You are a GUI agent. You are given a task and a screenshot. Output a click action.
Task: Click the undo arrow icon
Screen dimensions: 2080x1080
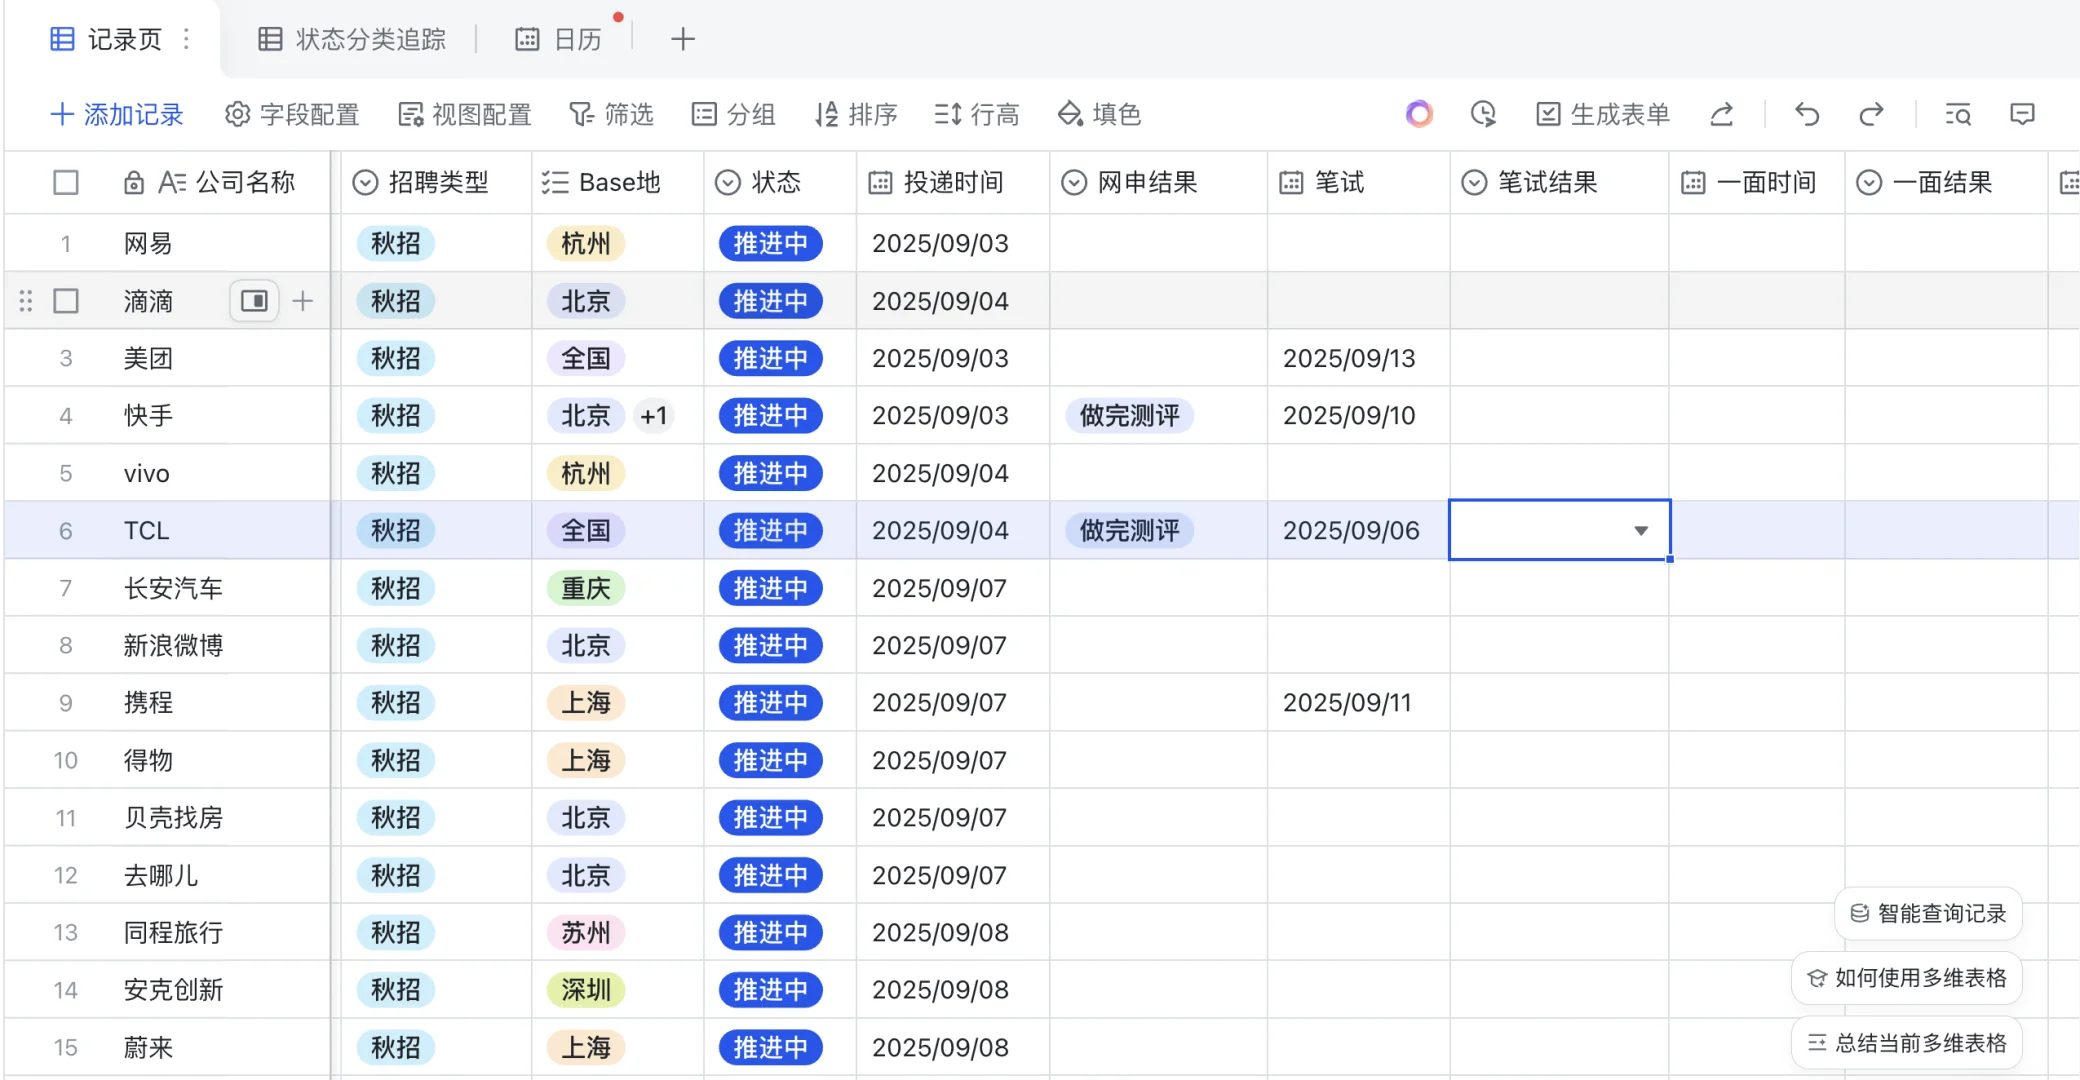(1806, 114)
